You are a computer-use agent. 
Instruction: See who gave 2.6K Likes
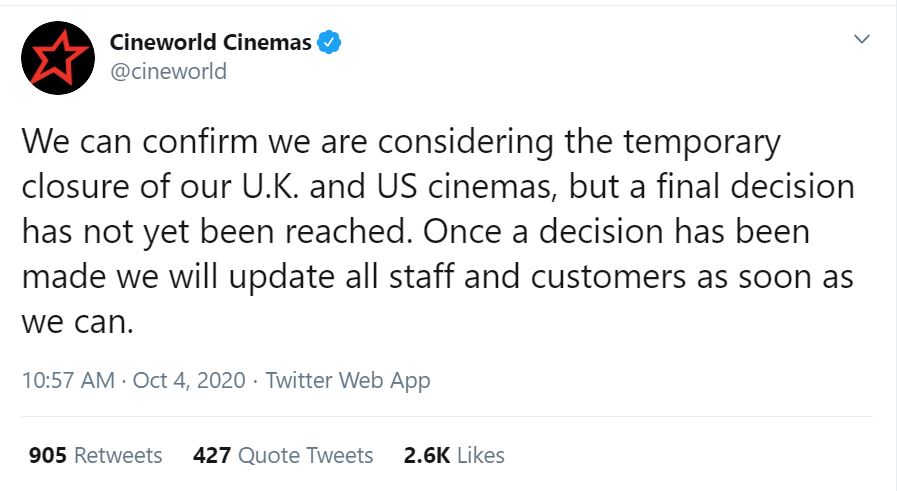[454, 455]
